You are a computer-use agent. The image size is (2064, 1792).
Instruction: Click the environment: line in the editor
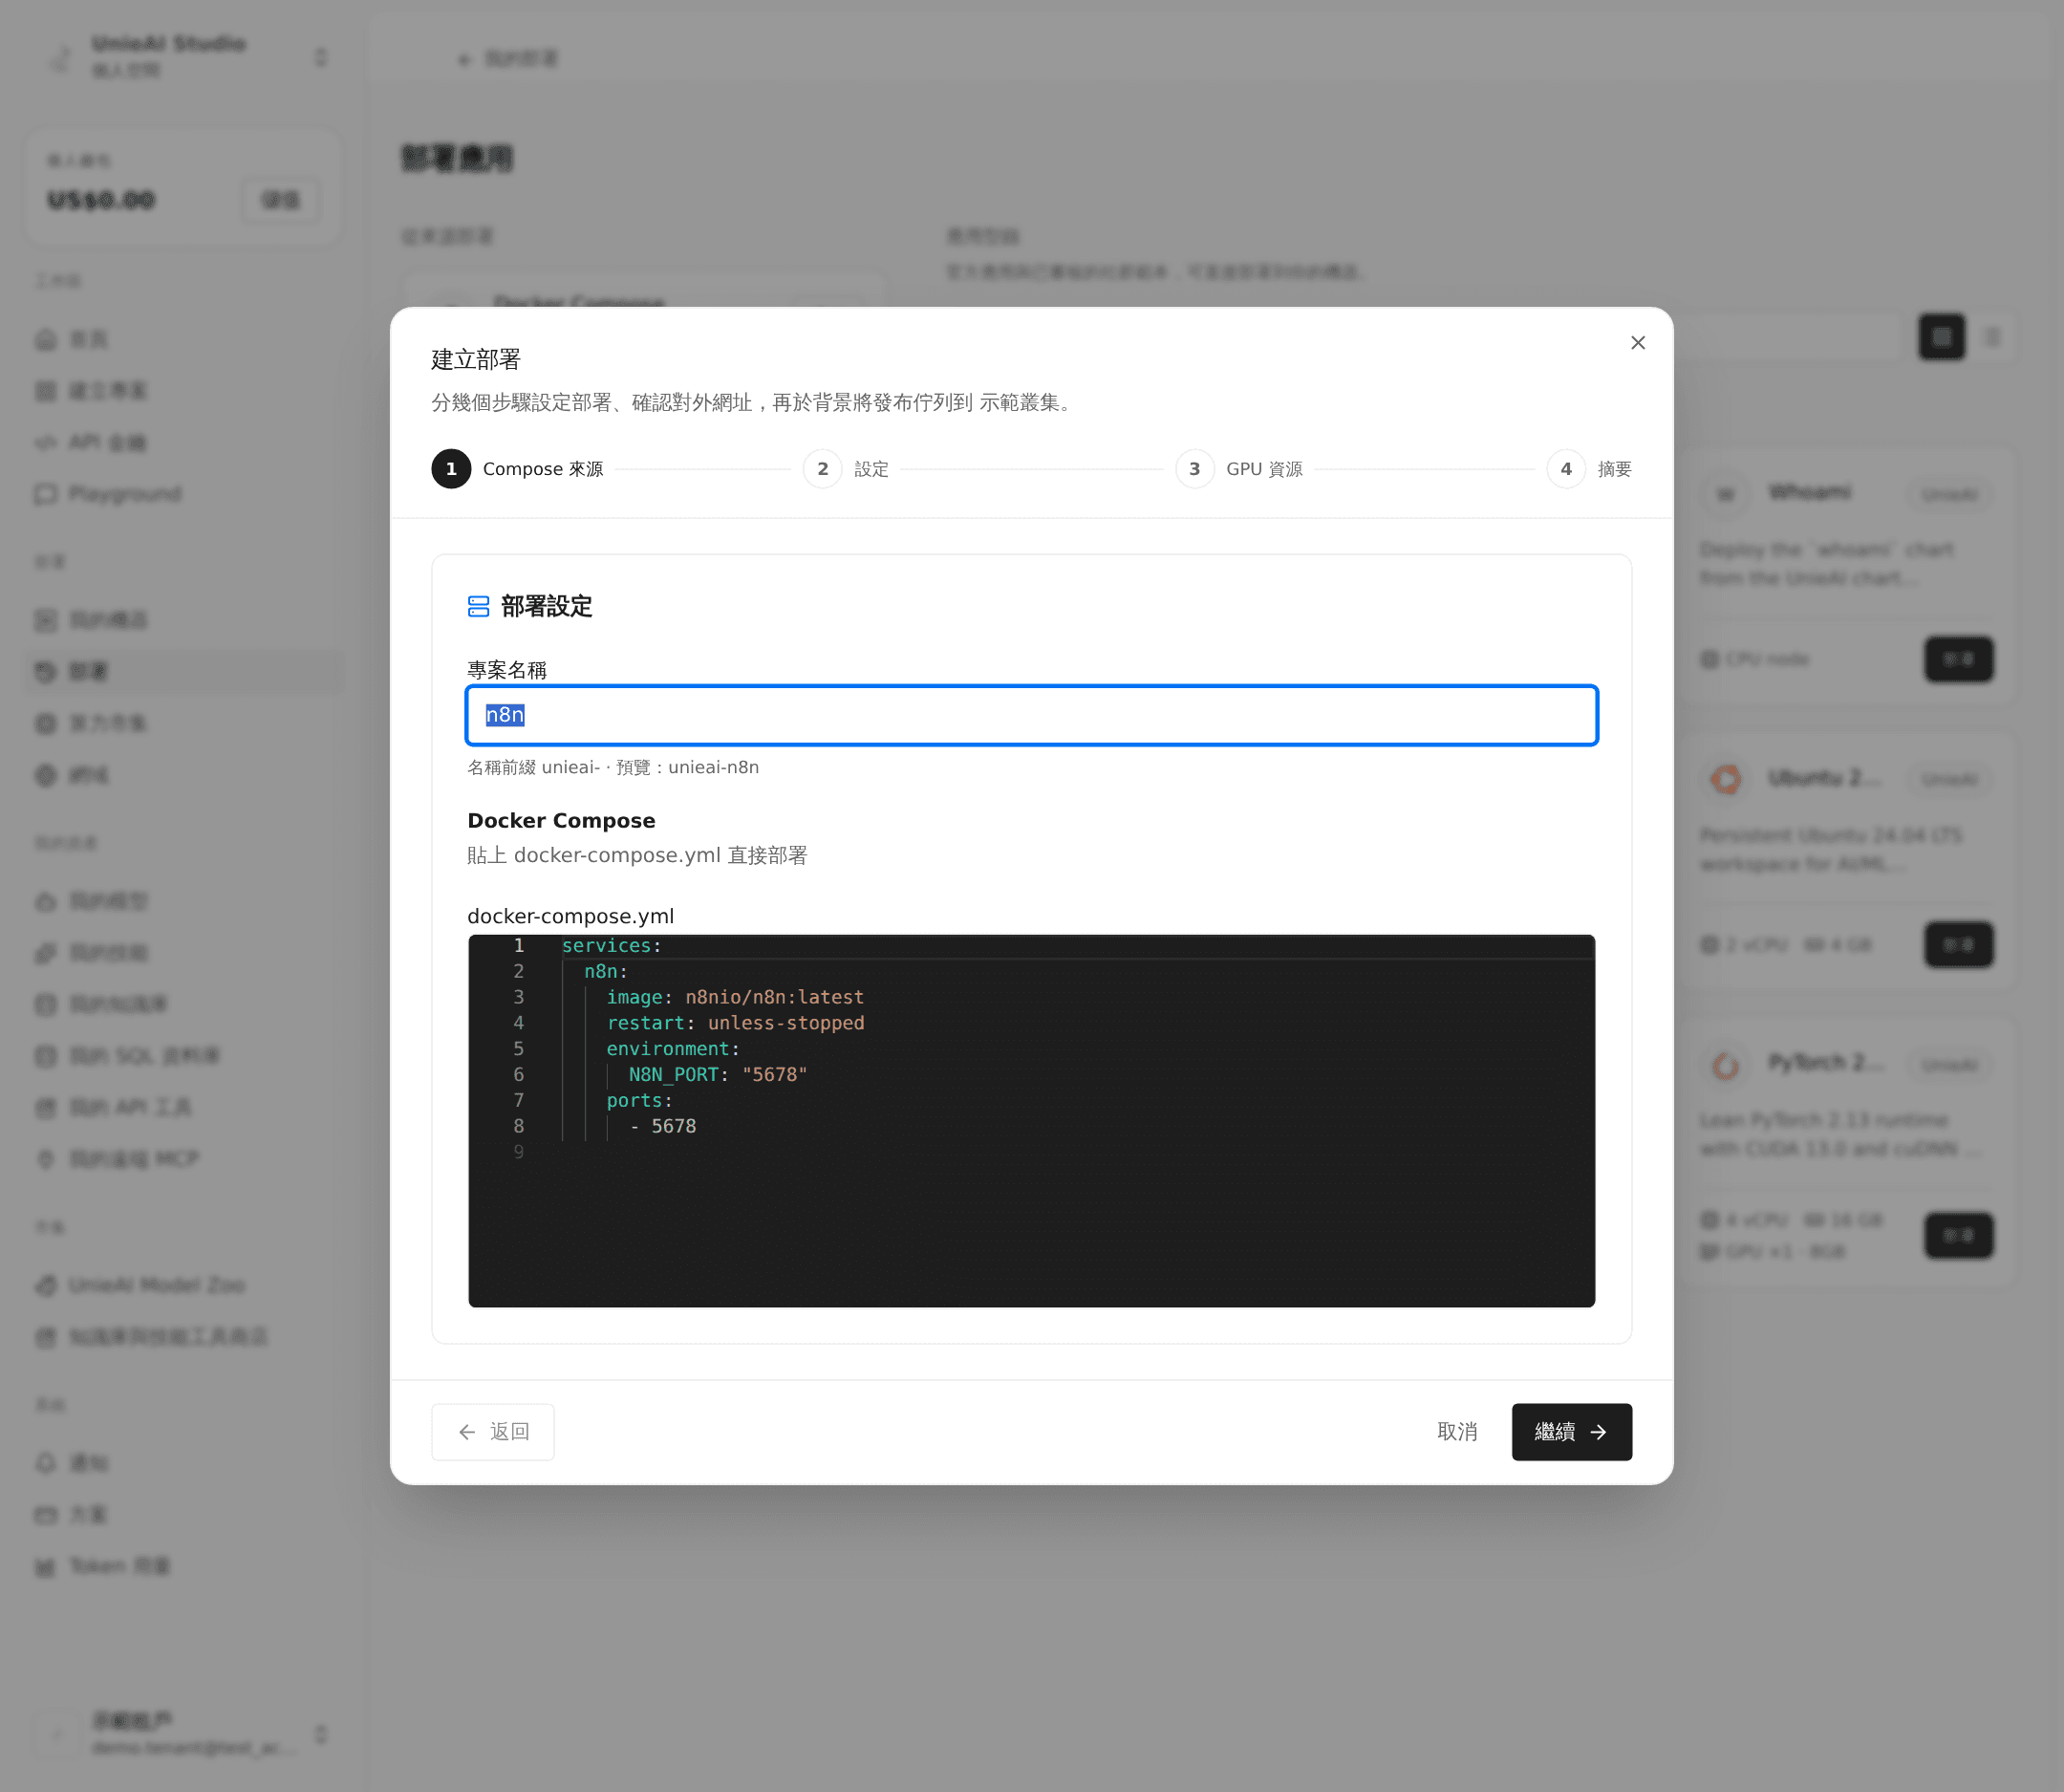(672, 1049)
